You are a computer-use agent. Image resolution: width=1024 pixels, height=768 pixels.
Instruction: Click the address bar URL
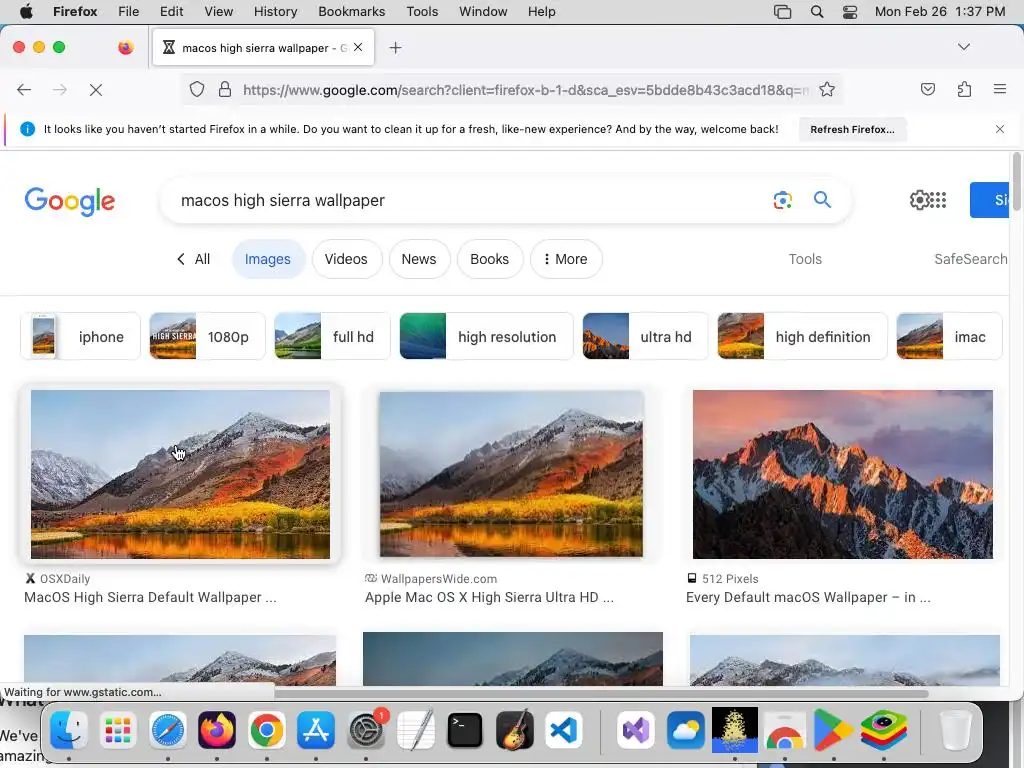[526, 90]
